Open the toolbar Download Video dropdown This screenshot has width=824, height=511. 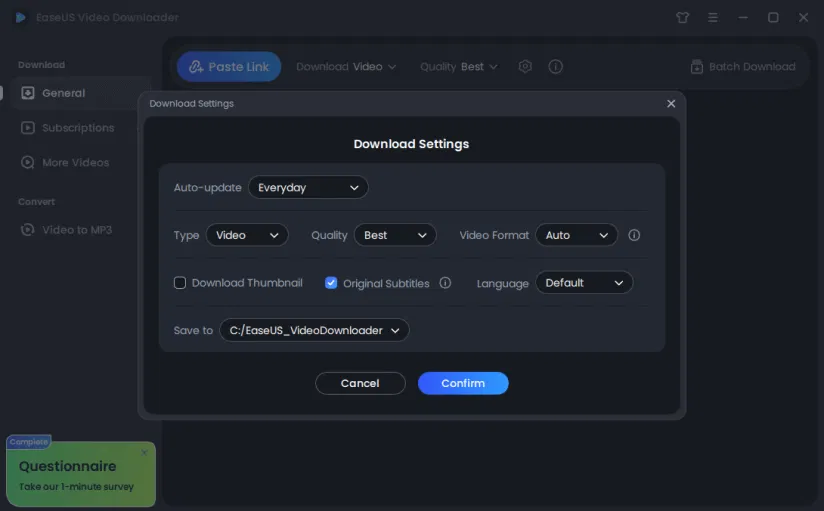(x=346, y=67)
